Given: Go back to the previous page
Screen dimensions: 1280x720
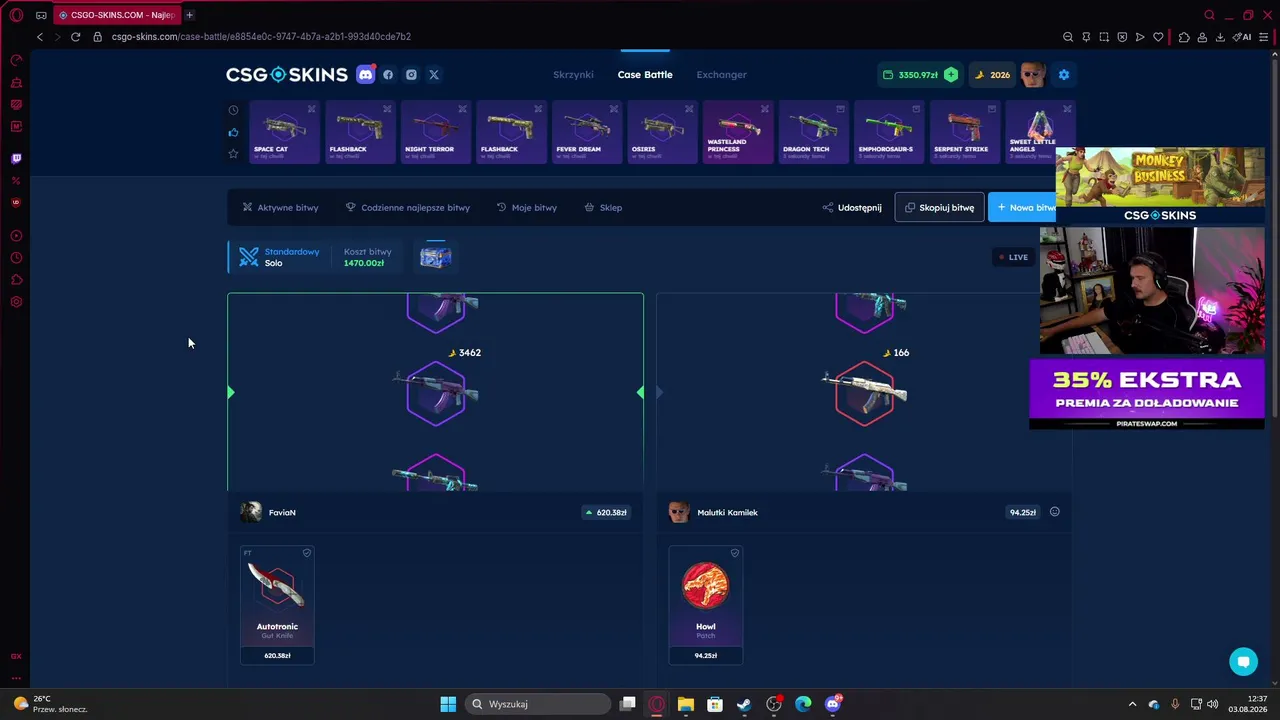Looking at the screenshot, I should pyautogui.click(x=40, y=37).
